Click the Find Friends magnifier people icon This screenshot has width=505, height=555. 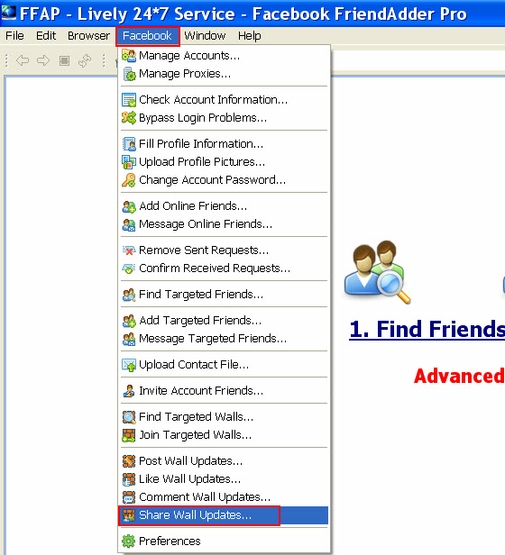point(377,272)
